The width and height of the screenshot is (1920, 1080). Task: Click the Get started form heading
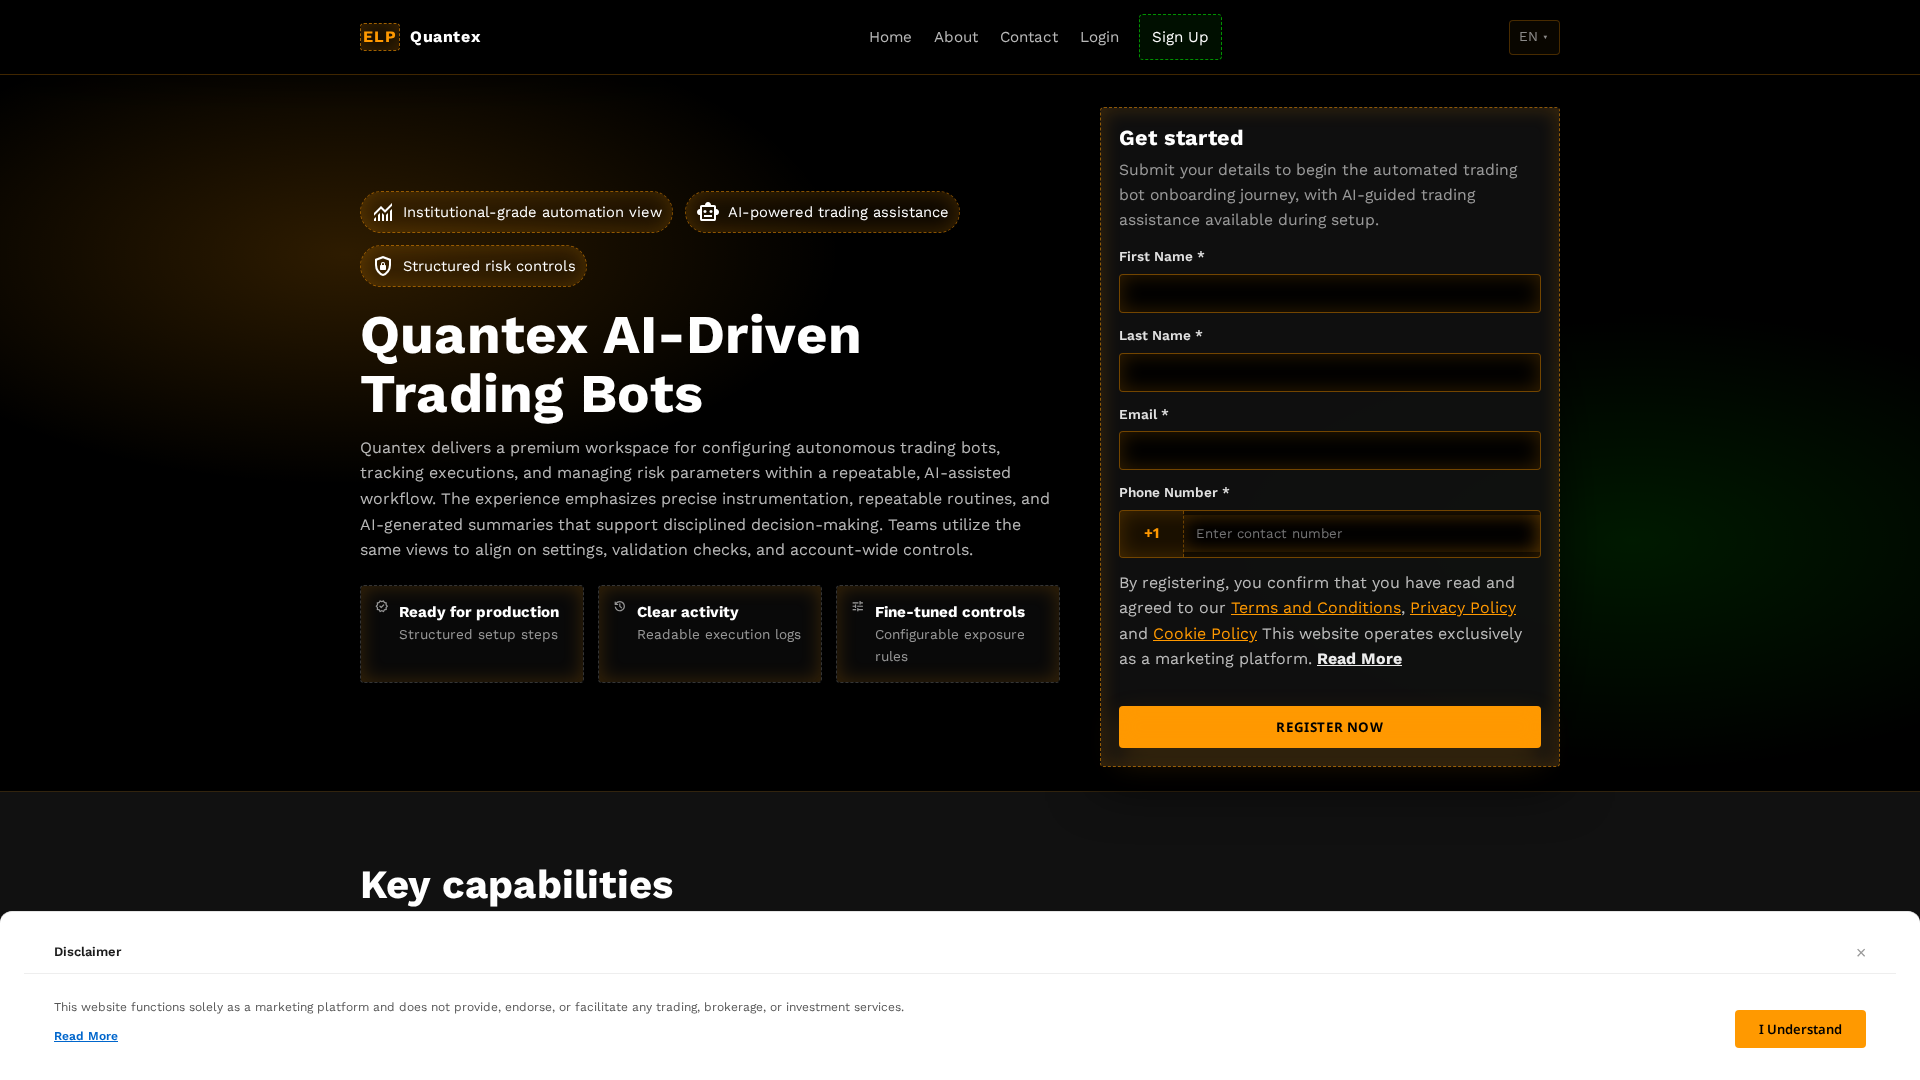point(1181,138)
